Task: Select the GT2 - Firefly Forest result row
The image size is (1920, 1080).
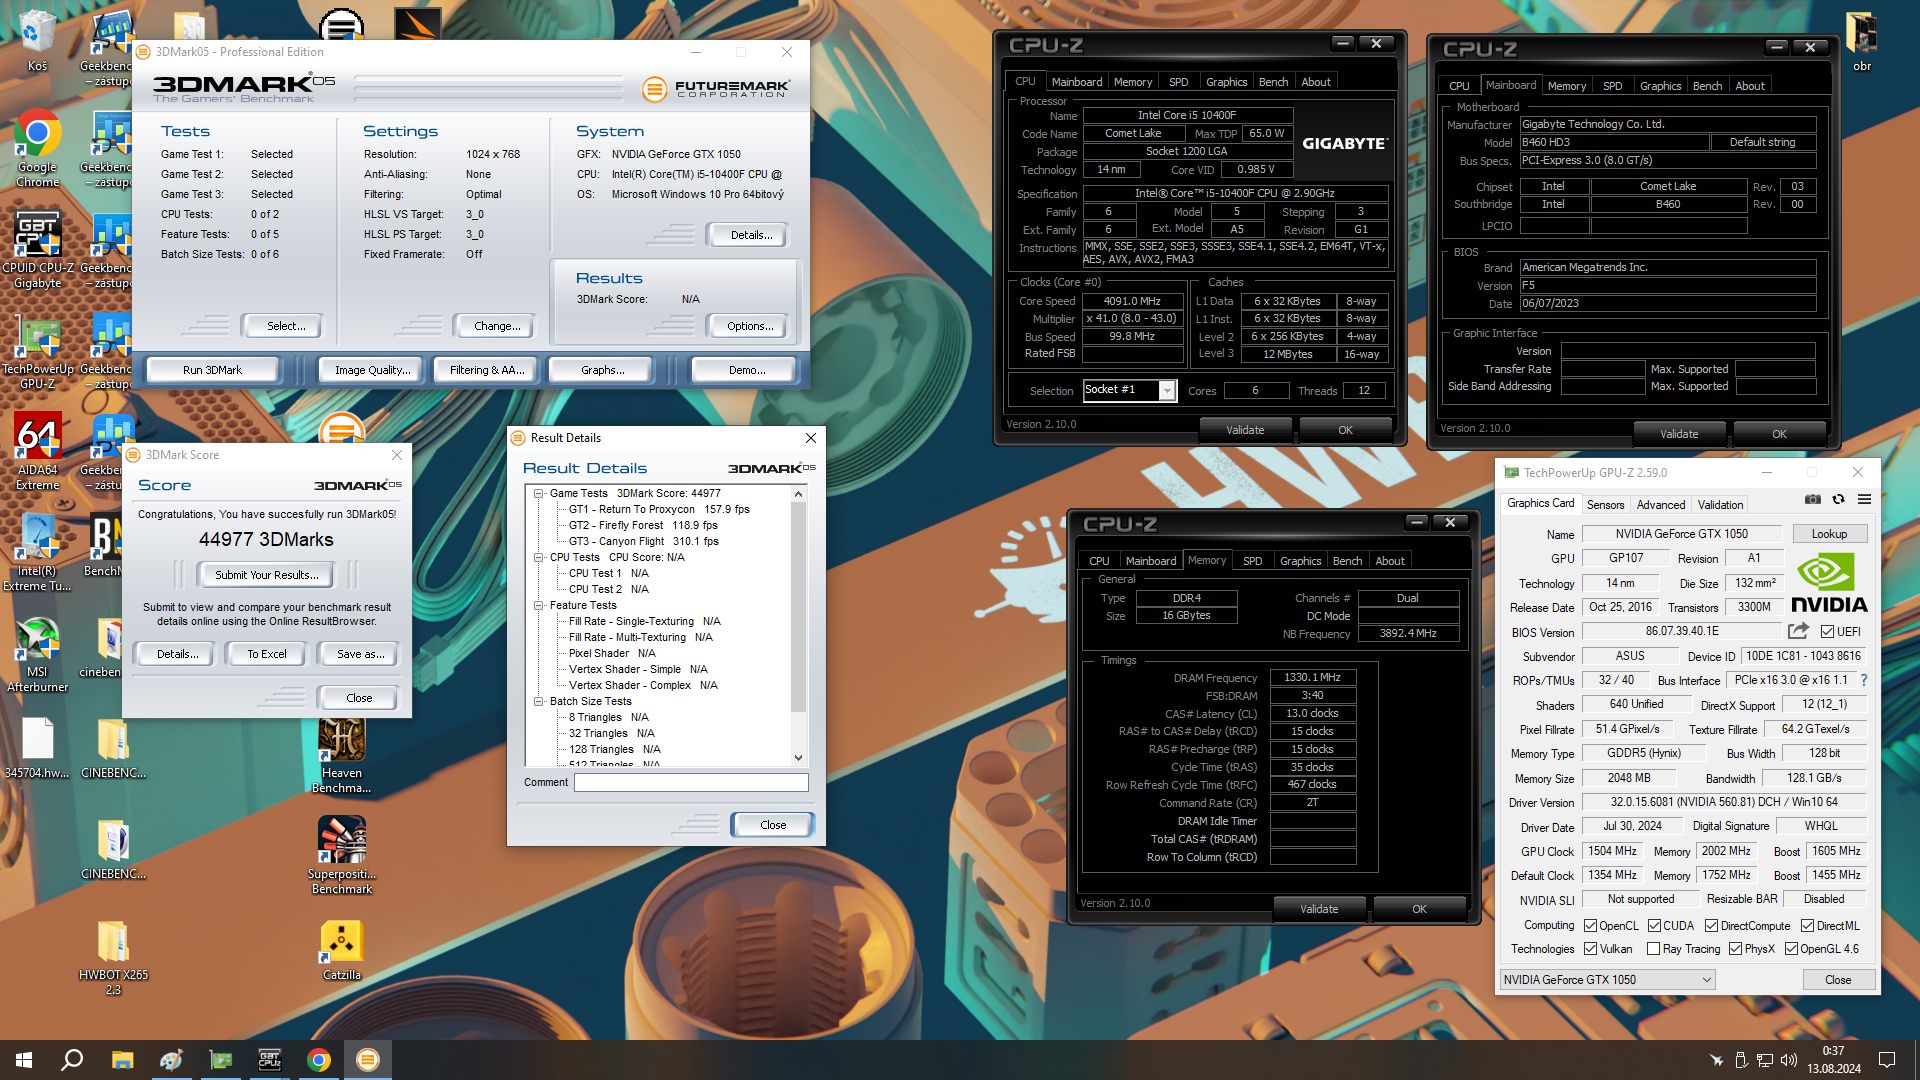Action: click(x=643, y=525)
